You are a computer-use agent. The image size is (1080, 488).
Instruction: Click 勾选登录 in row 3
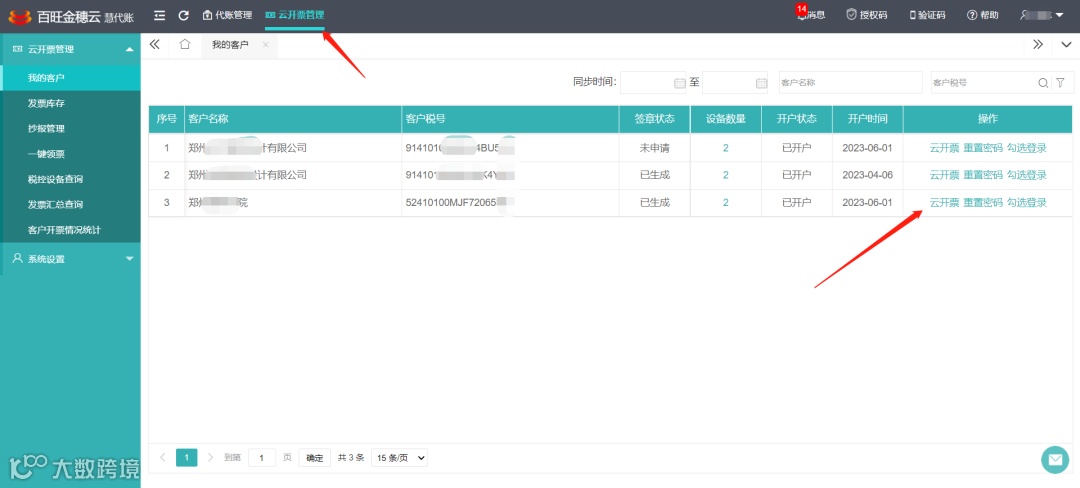pos(1026,202)
